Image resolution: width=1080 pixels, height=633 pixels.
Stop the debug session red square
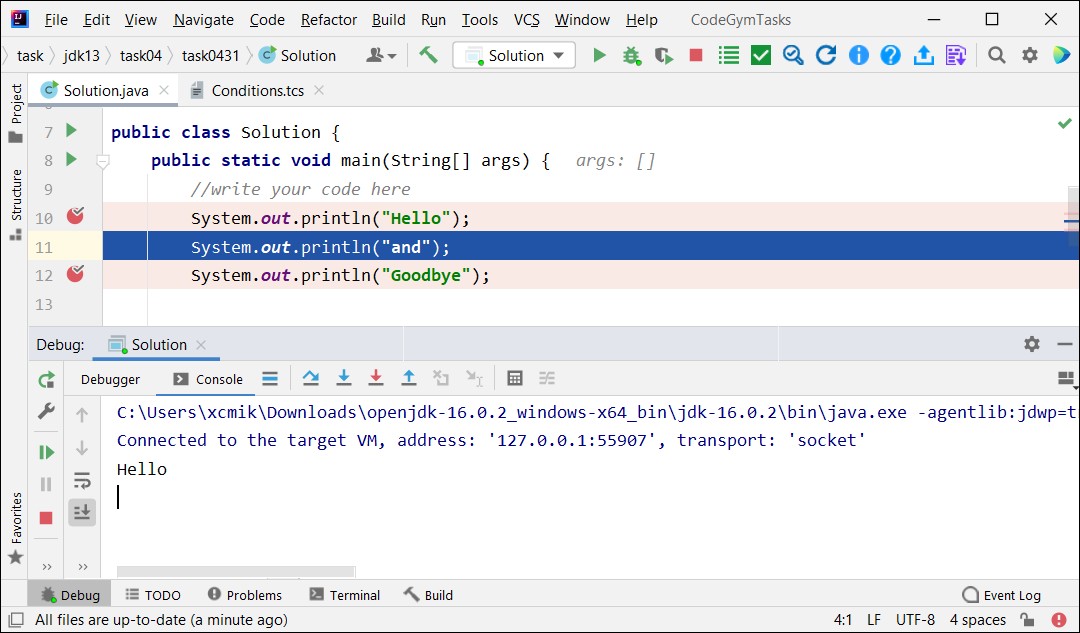[x=46, y=517]
